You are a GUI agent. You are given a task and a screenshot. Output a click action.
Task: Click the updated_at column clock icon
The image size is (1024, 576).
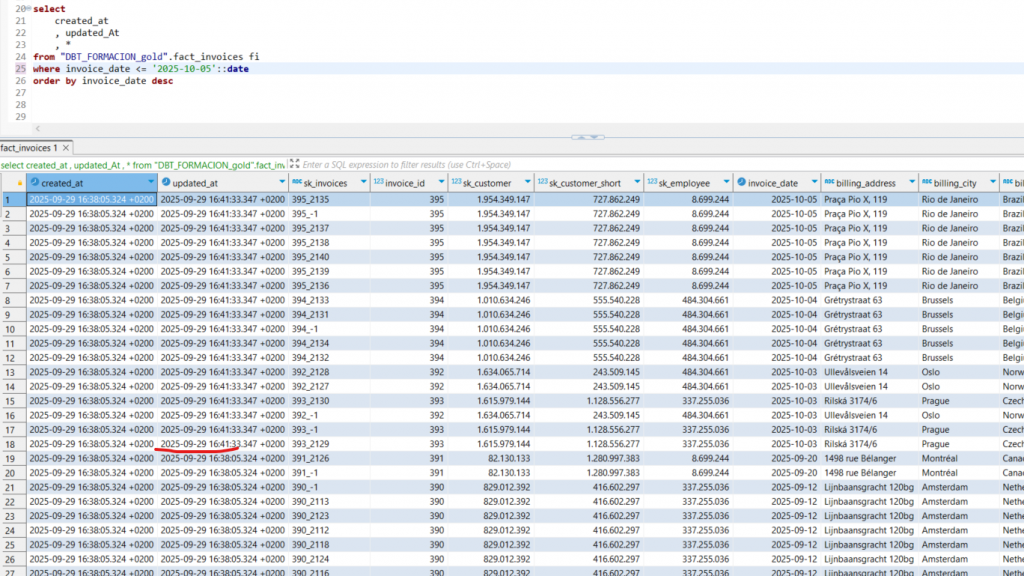click(x=166, y=183)
